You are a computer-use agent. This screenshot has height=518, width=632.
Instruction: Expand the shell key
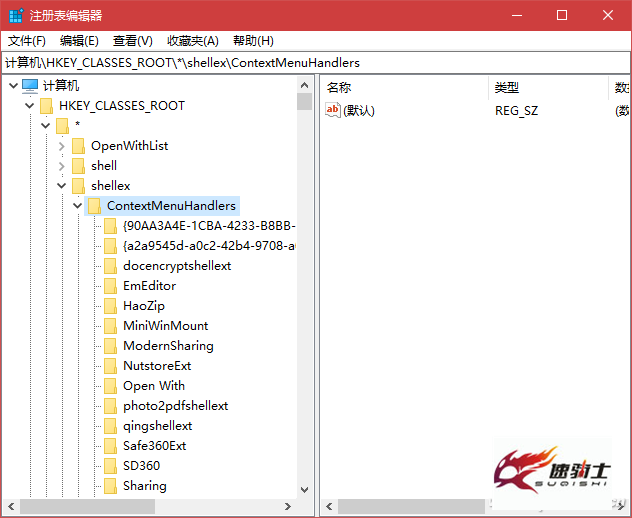[x=62, y=166]
